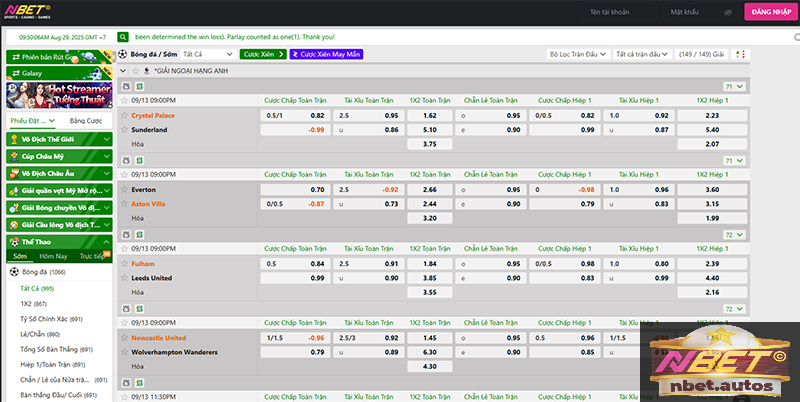Collapse the Thể Thao sidebar section

[105, 241]
